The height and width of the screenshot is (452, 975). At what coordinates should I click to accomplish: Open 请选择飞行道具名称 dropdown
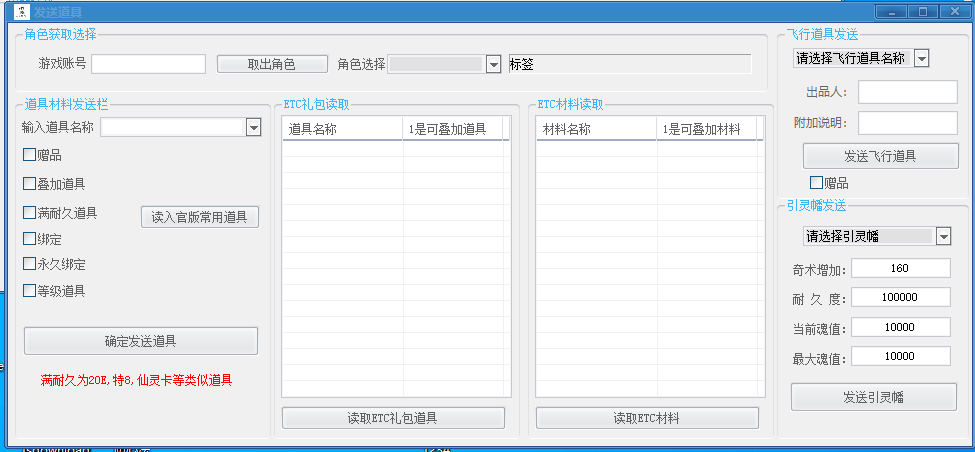point(921,58)
